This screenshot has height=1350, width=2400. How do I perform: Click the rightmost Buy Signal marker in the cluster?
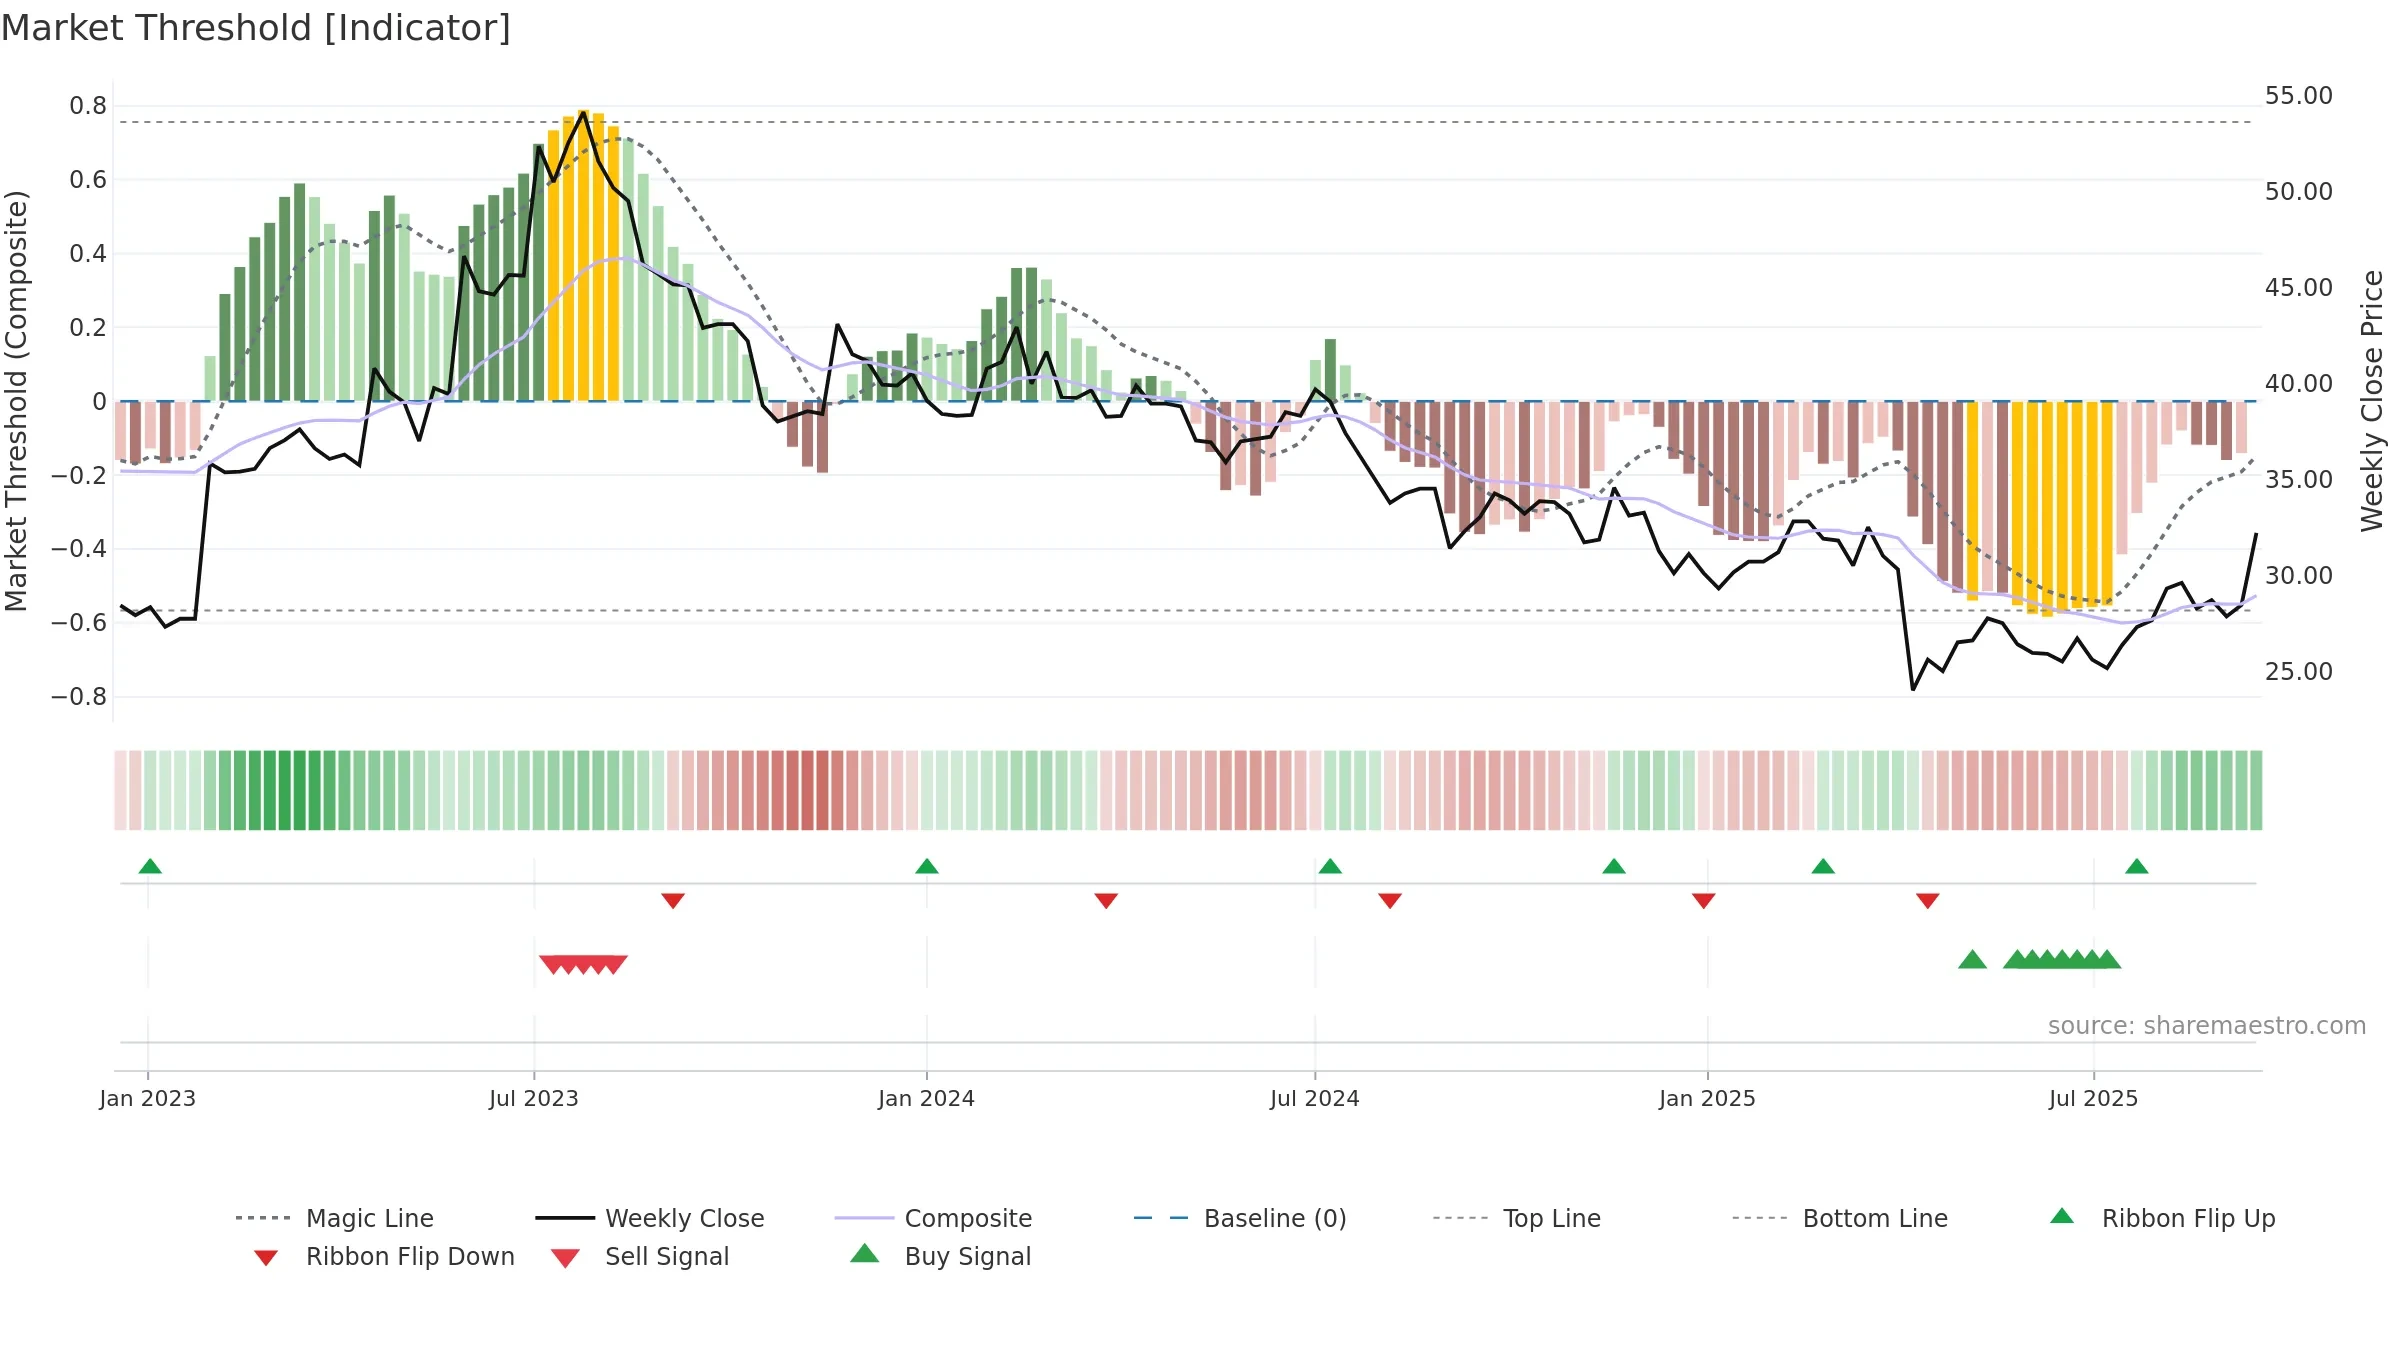tap(2107, 959)
